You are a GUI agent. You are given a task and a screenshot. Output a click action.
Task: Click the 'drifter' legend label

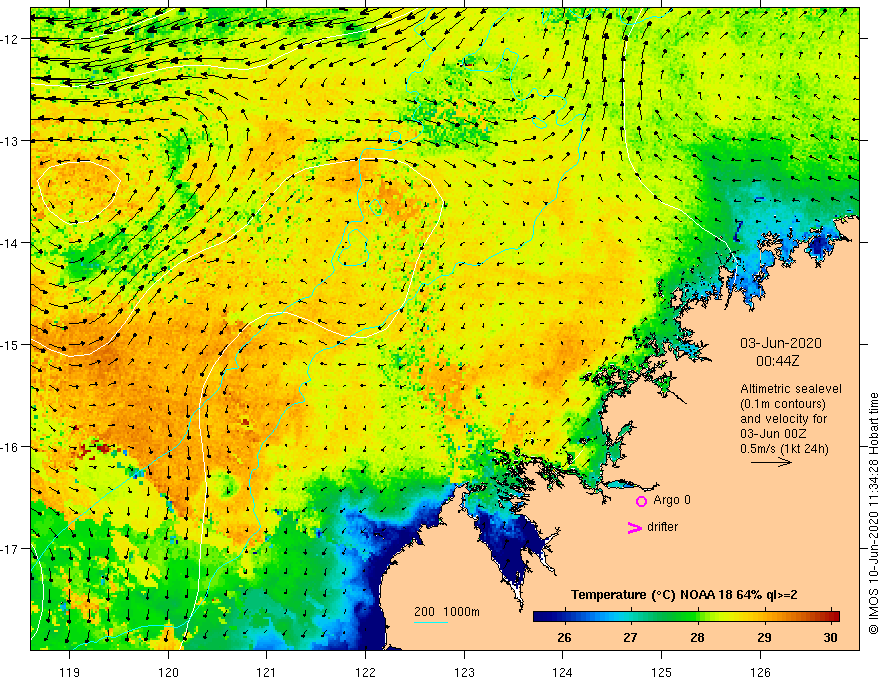pos(662,527)
